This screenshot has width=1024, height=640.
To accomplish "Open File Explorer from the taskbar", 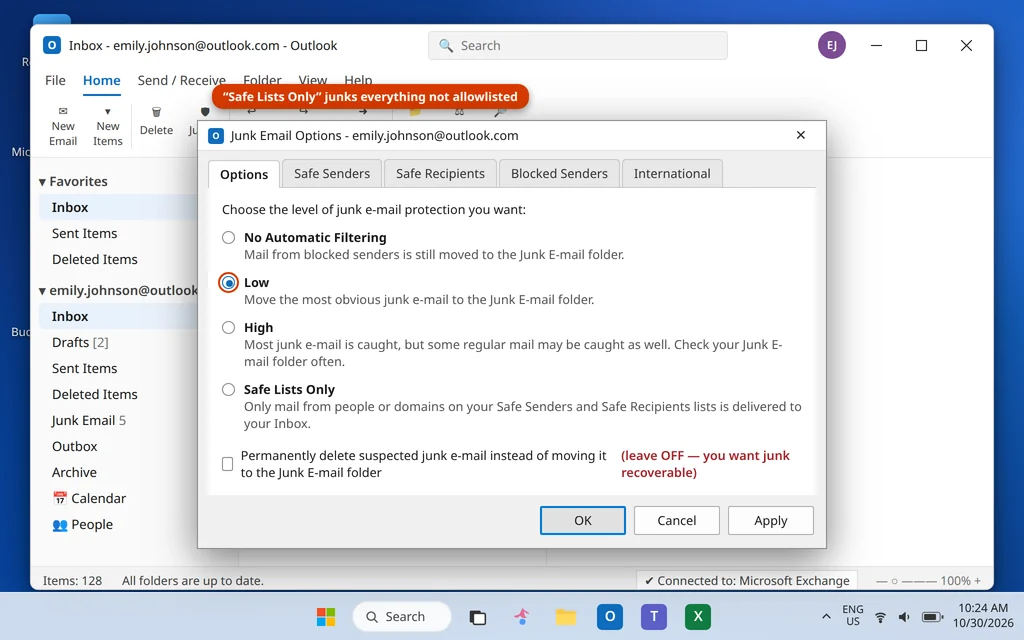I will click(566, 616).
